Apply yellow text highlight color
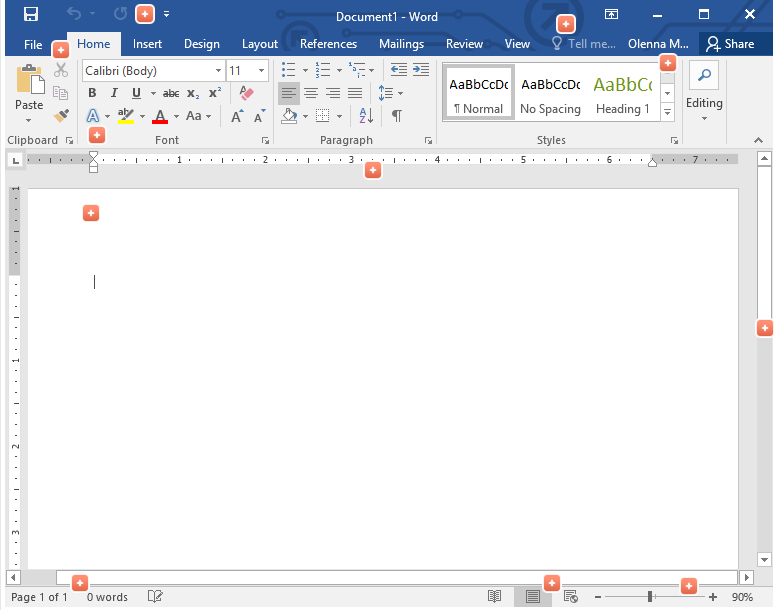This screenshot has width=776, height=610. point(126,116)
